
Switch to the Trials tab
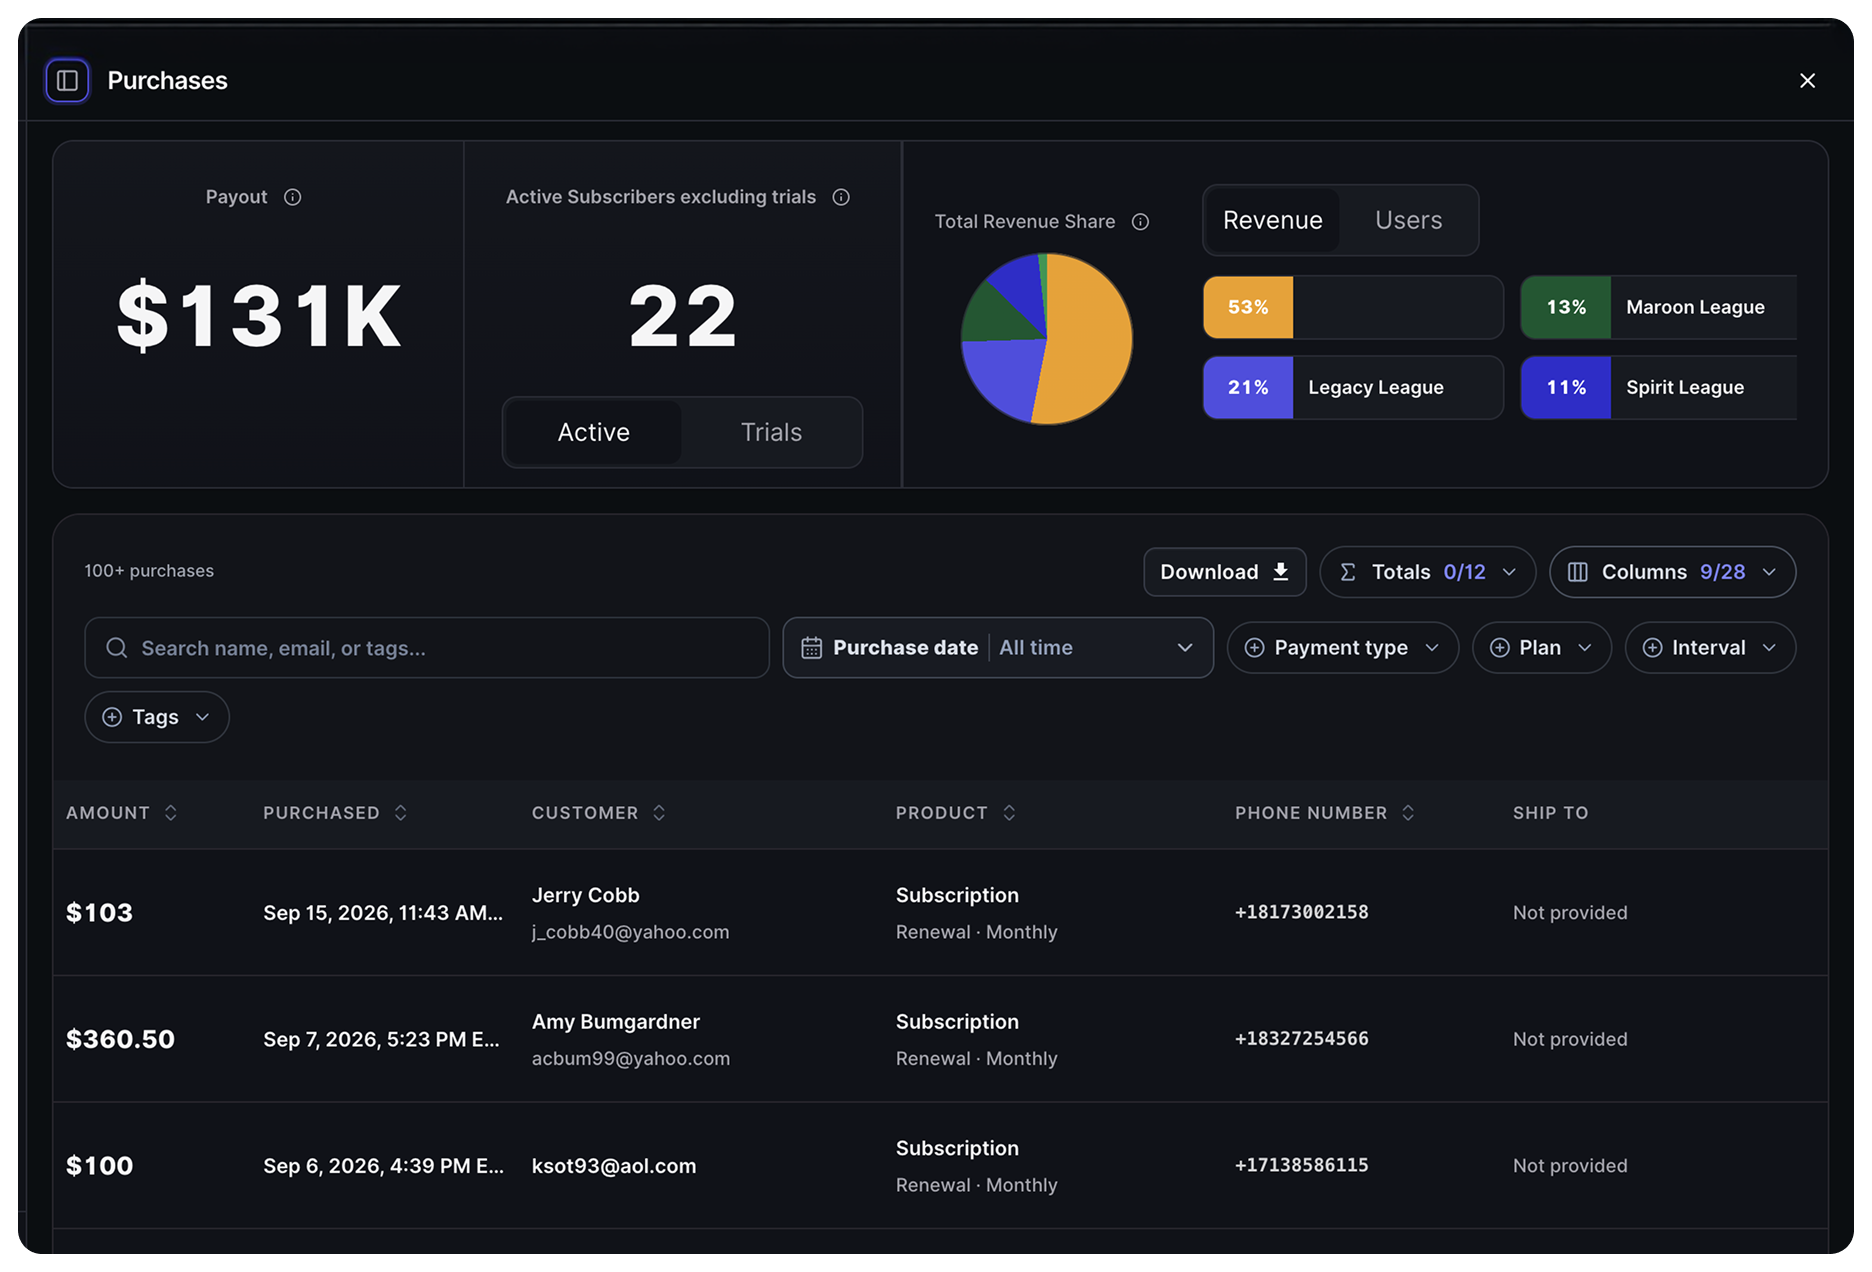pos(771,432)
